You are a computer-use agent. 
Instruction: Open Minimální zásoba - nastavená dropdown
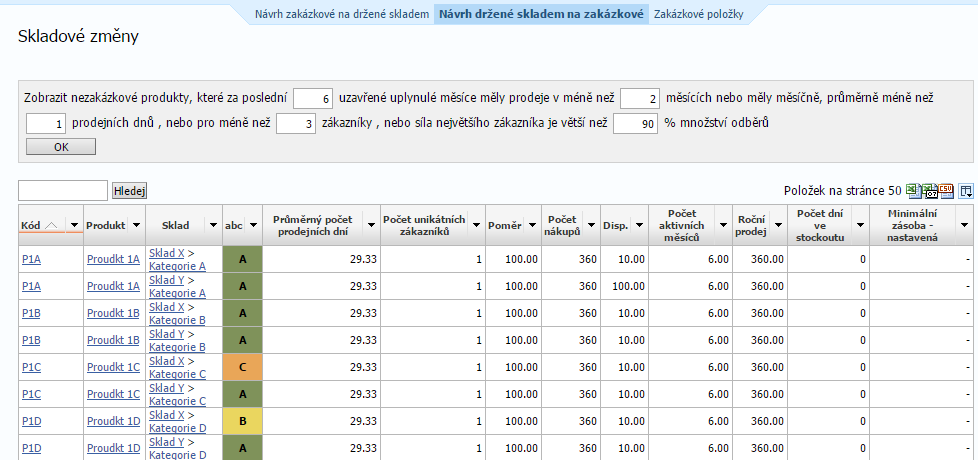(965, 225)
